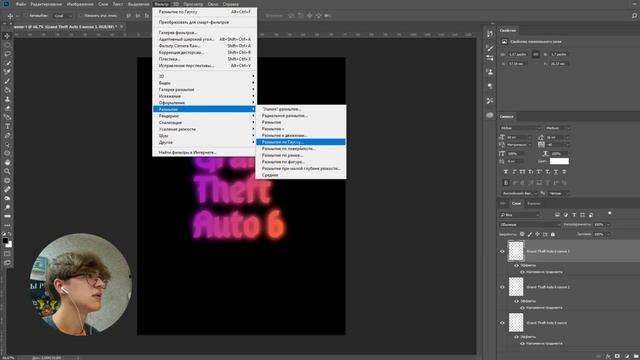Open the Файл menu
The height and width of the screenshot is (360, 640).
tap(20, 4)
